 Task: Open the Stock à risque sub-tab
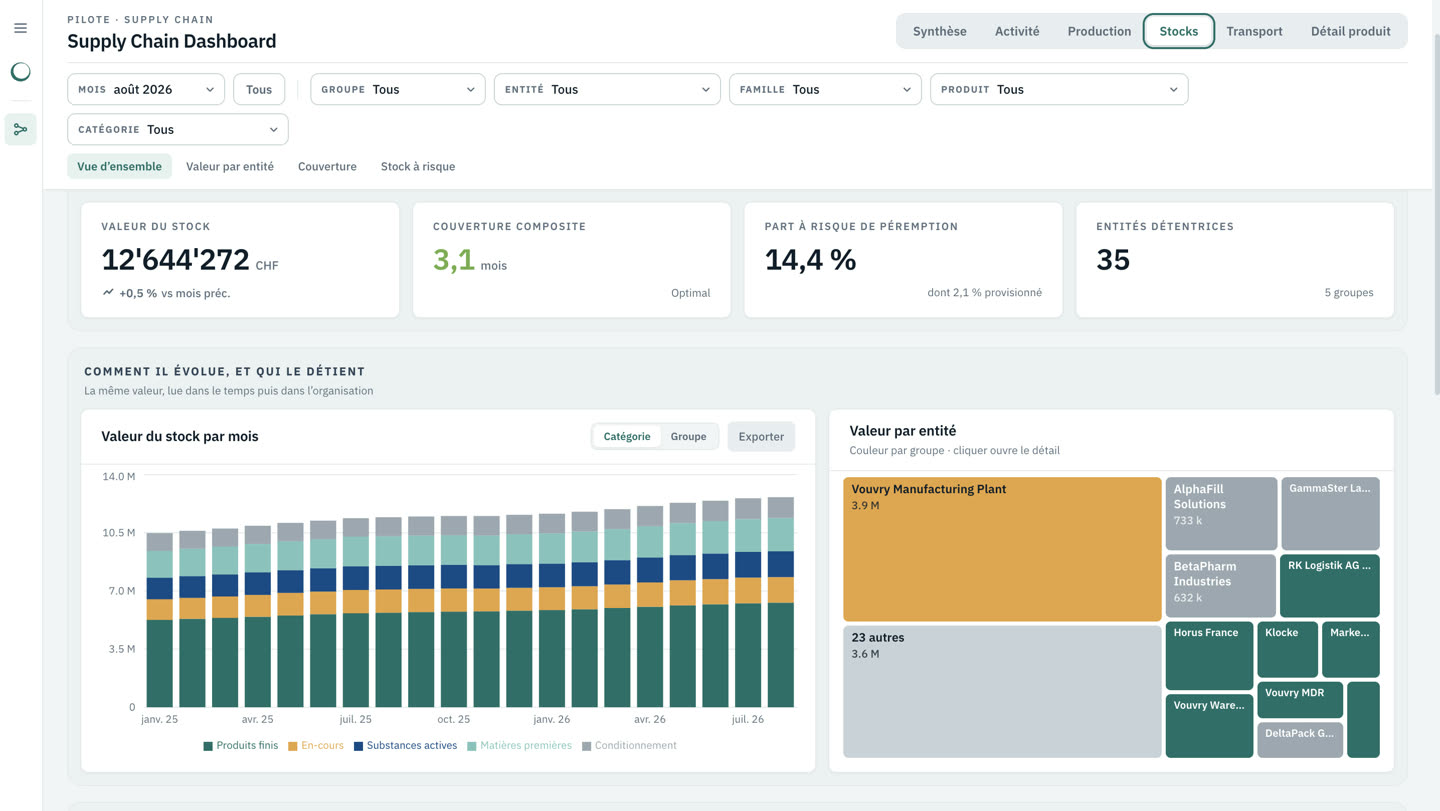coord(418,166)
